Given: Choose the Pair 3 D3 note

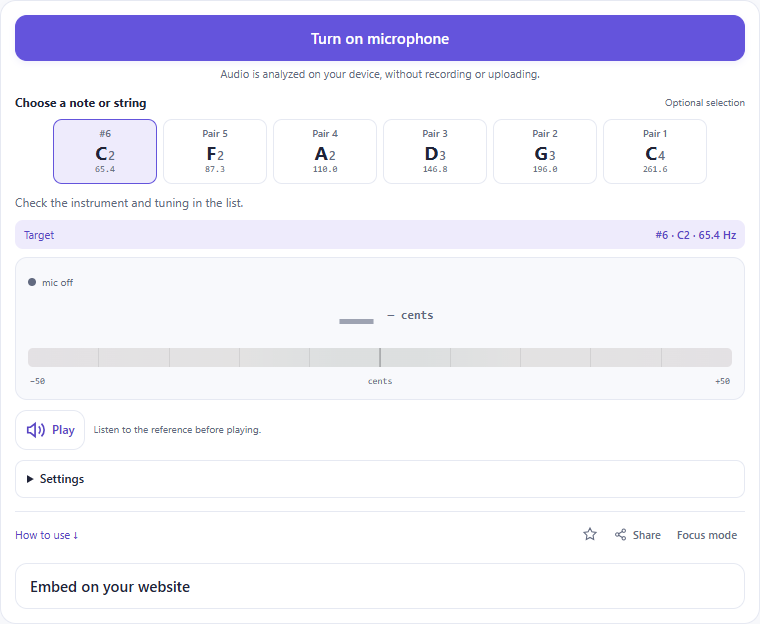Looking at the screenshot, I should [435, 151].
